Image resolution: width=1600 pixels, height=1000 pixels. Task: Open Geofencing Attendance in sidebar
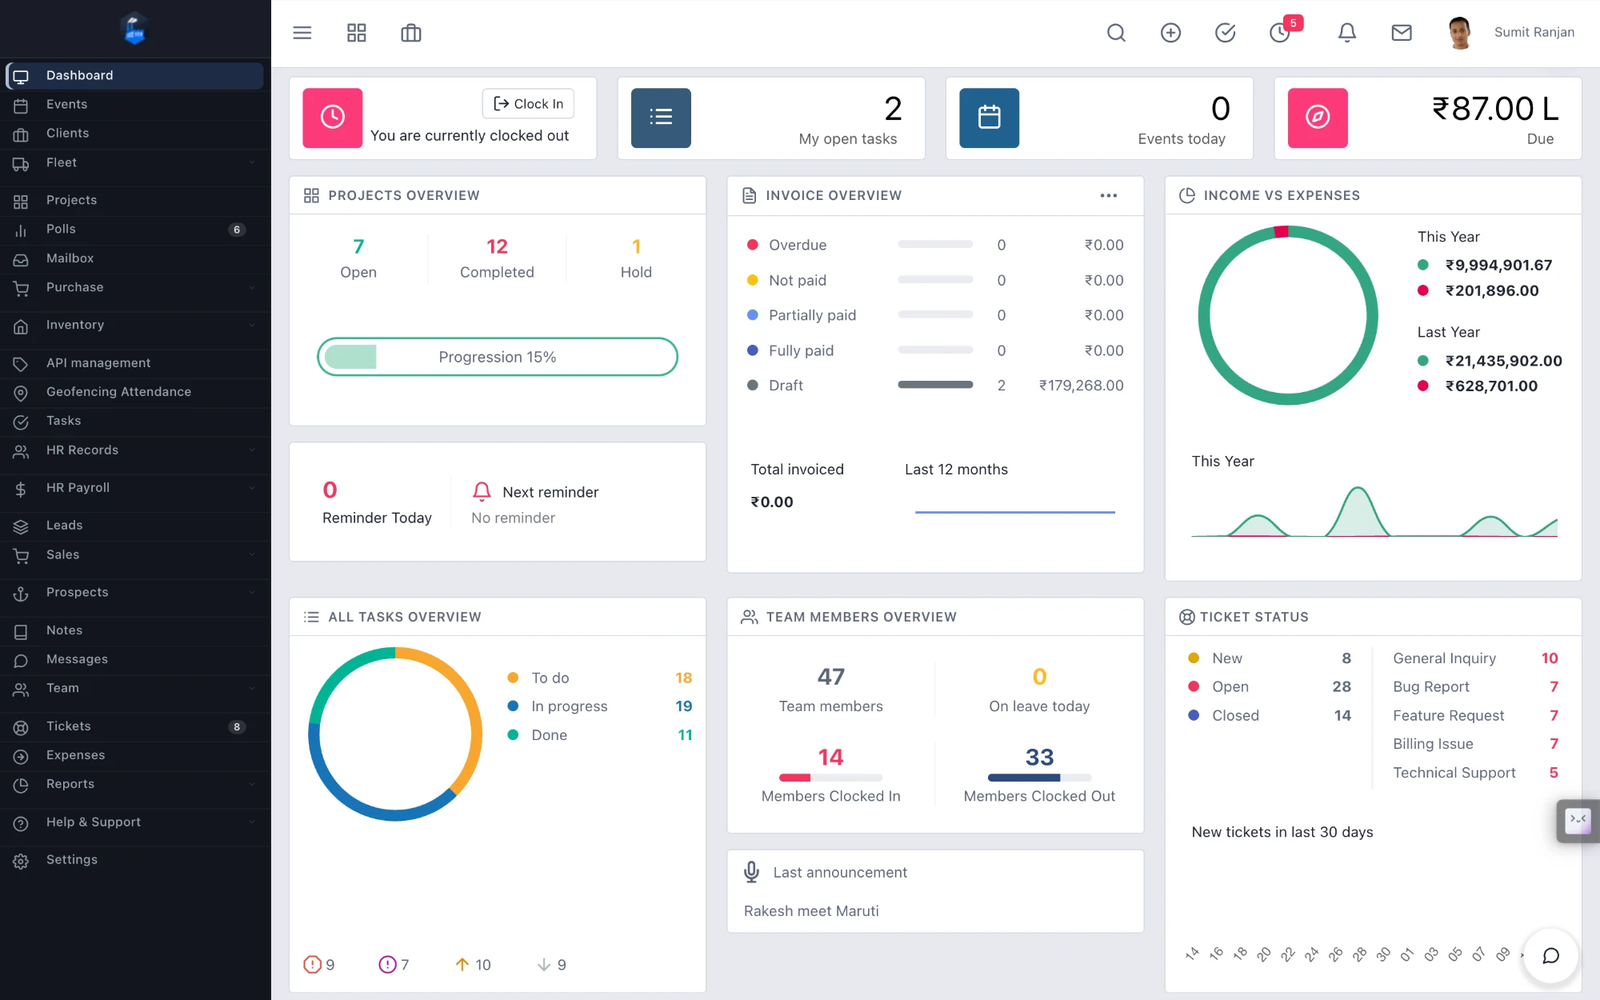coord(135,393)
